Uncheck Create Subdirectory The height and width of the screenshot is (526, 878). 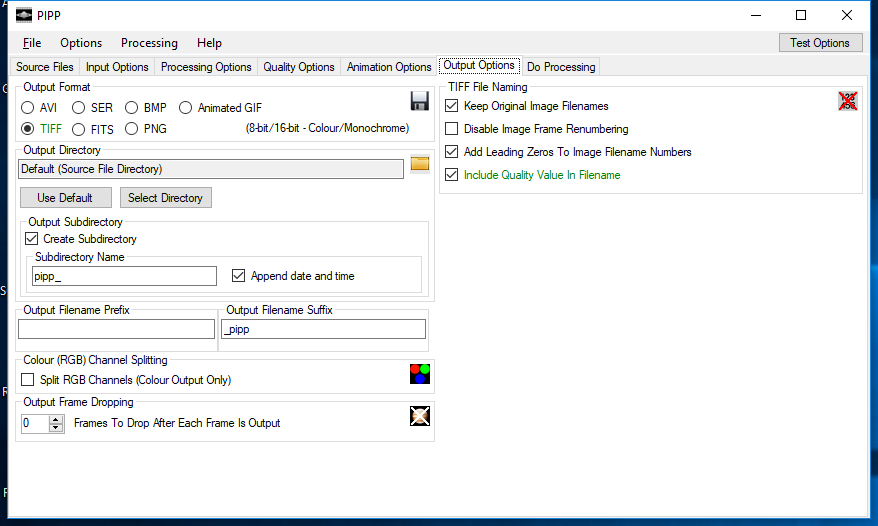31,239
